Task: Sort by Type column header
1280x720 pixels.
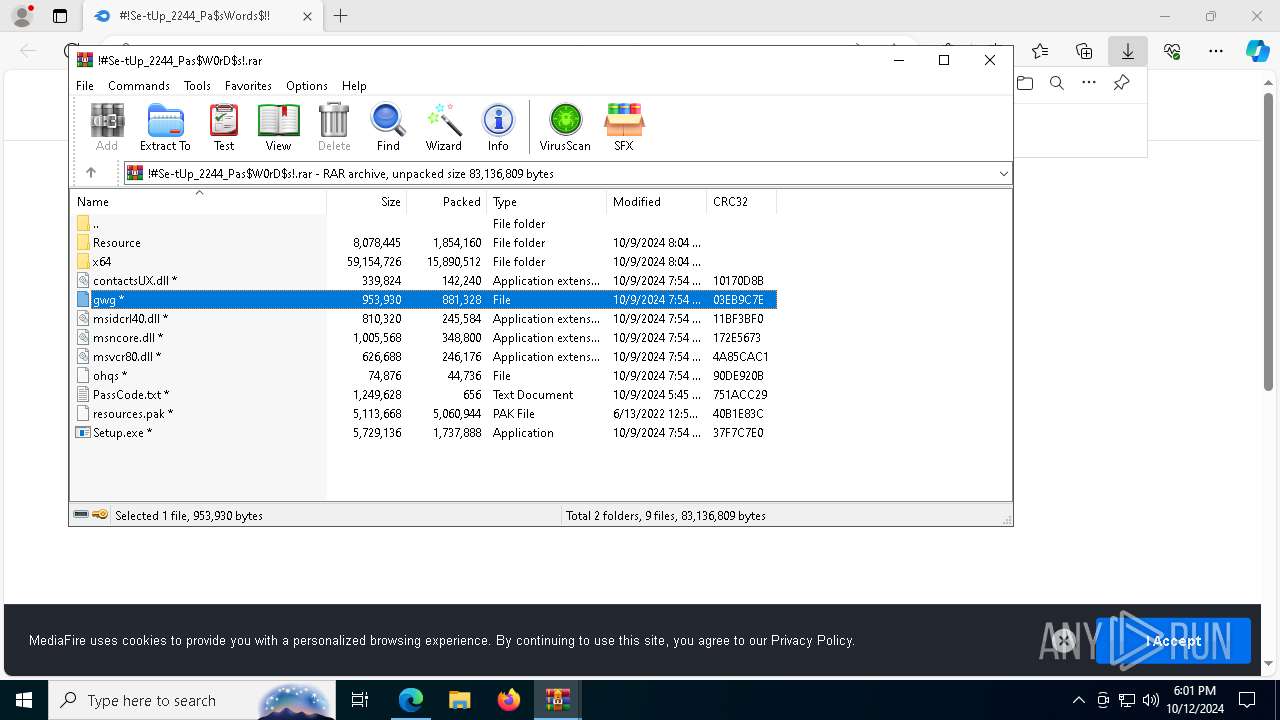Action: [x=547, y=202]
